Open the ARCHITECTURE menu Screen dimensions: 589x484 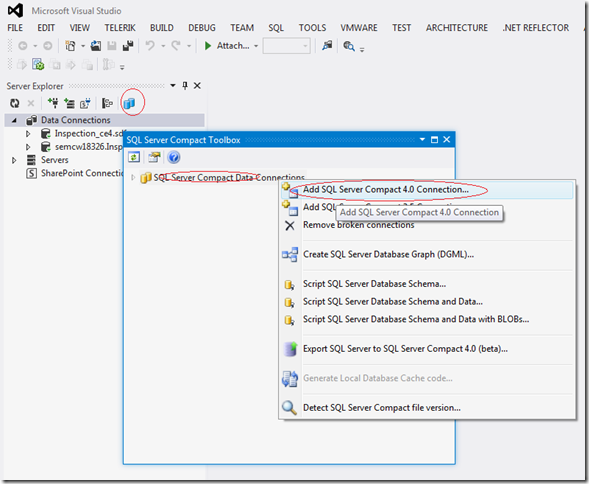457,28
